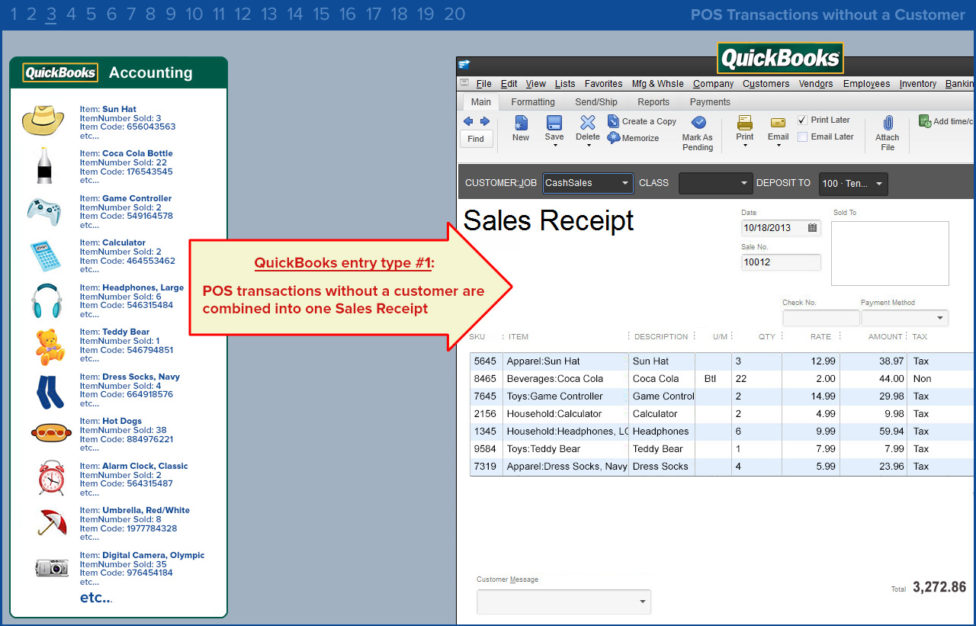
Task: Switch to the Send/Ship tab
Action: coord(596,102)
